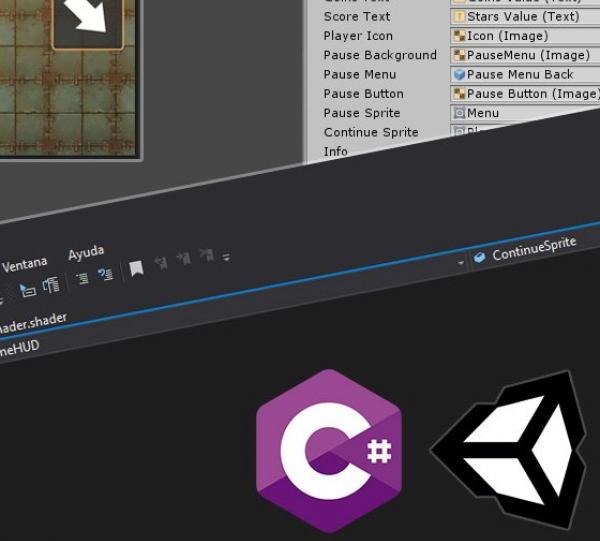The height and width of the screenshot is (541, 600).
Task: Select the Pause Button (Image) object field
Action: click(525, 94)
